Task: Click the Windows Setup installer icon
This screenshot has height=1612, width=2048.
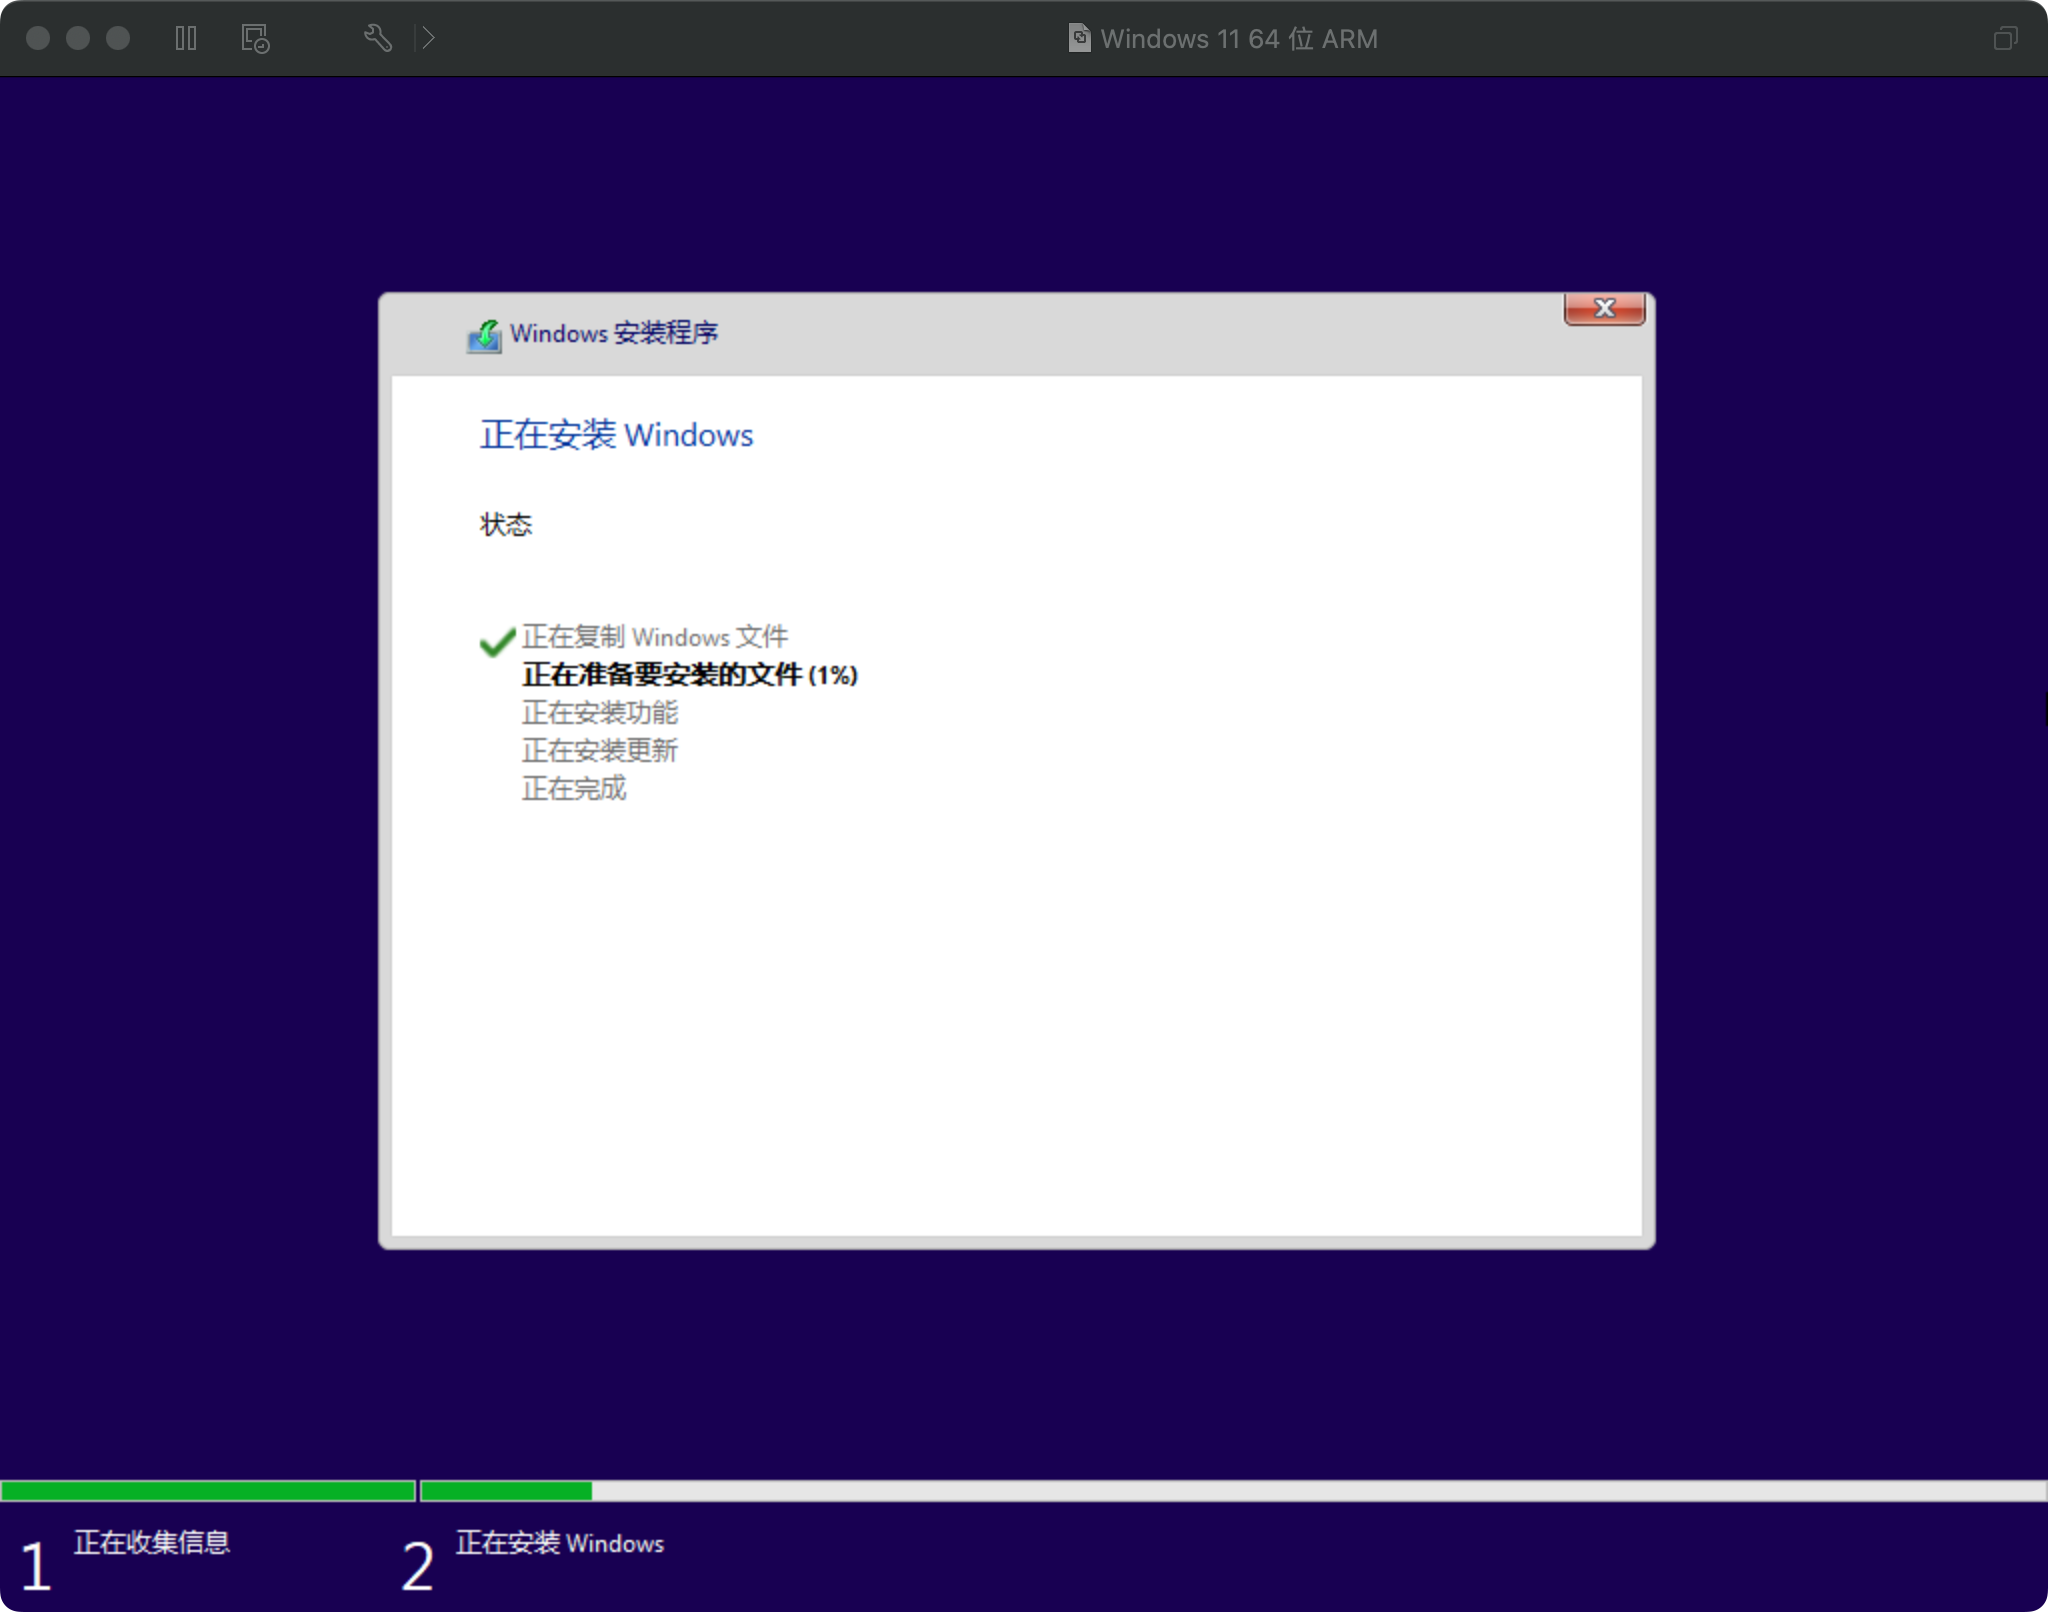Action: (485, 335)
